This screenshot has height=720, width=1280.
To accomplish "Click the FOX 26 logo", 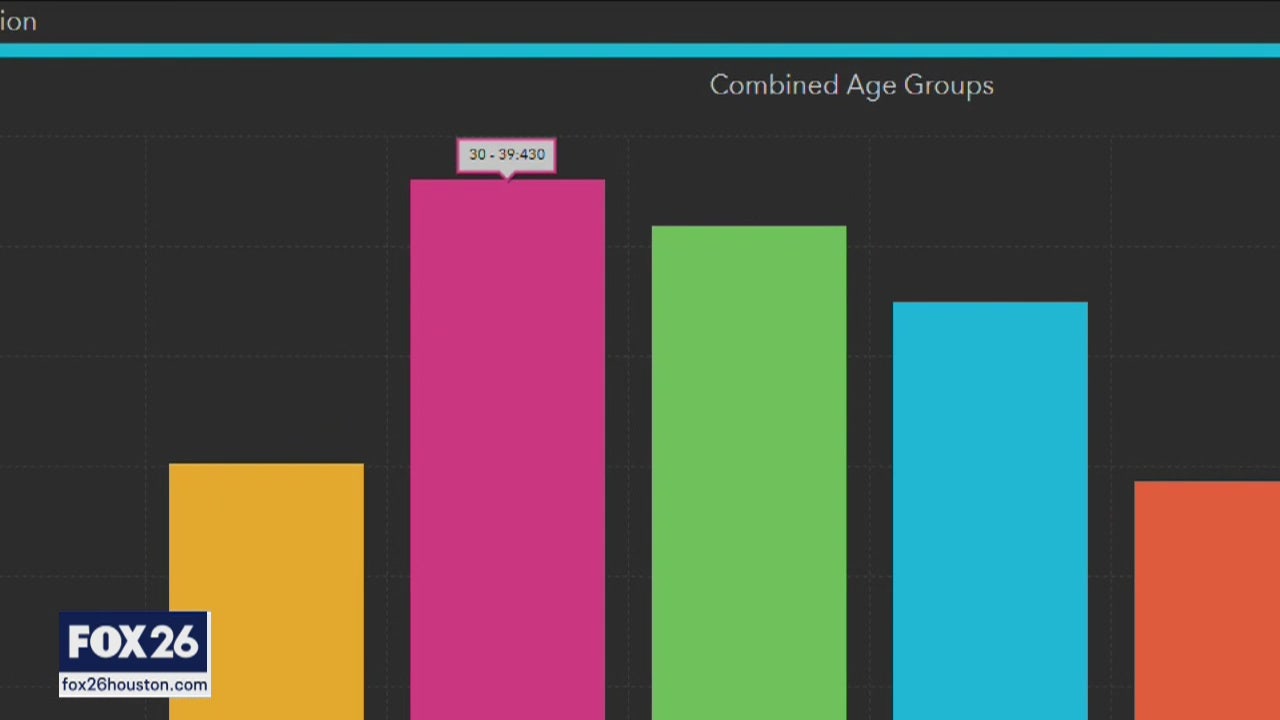I will coord(134,643).
